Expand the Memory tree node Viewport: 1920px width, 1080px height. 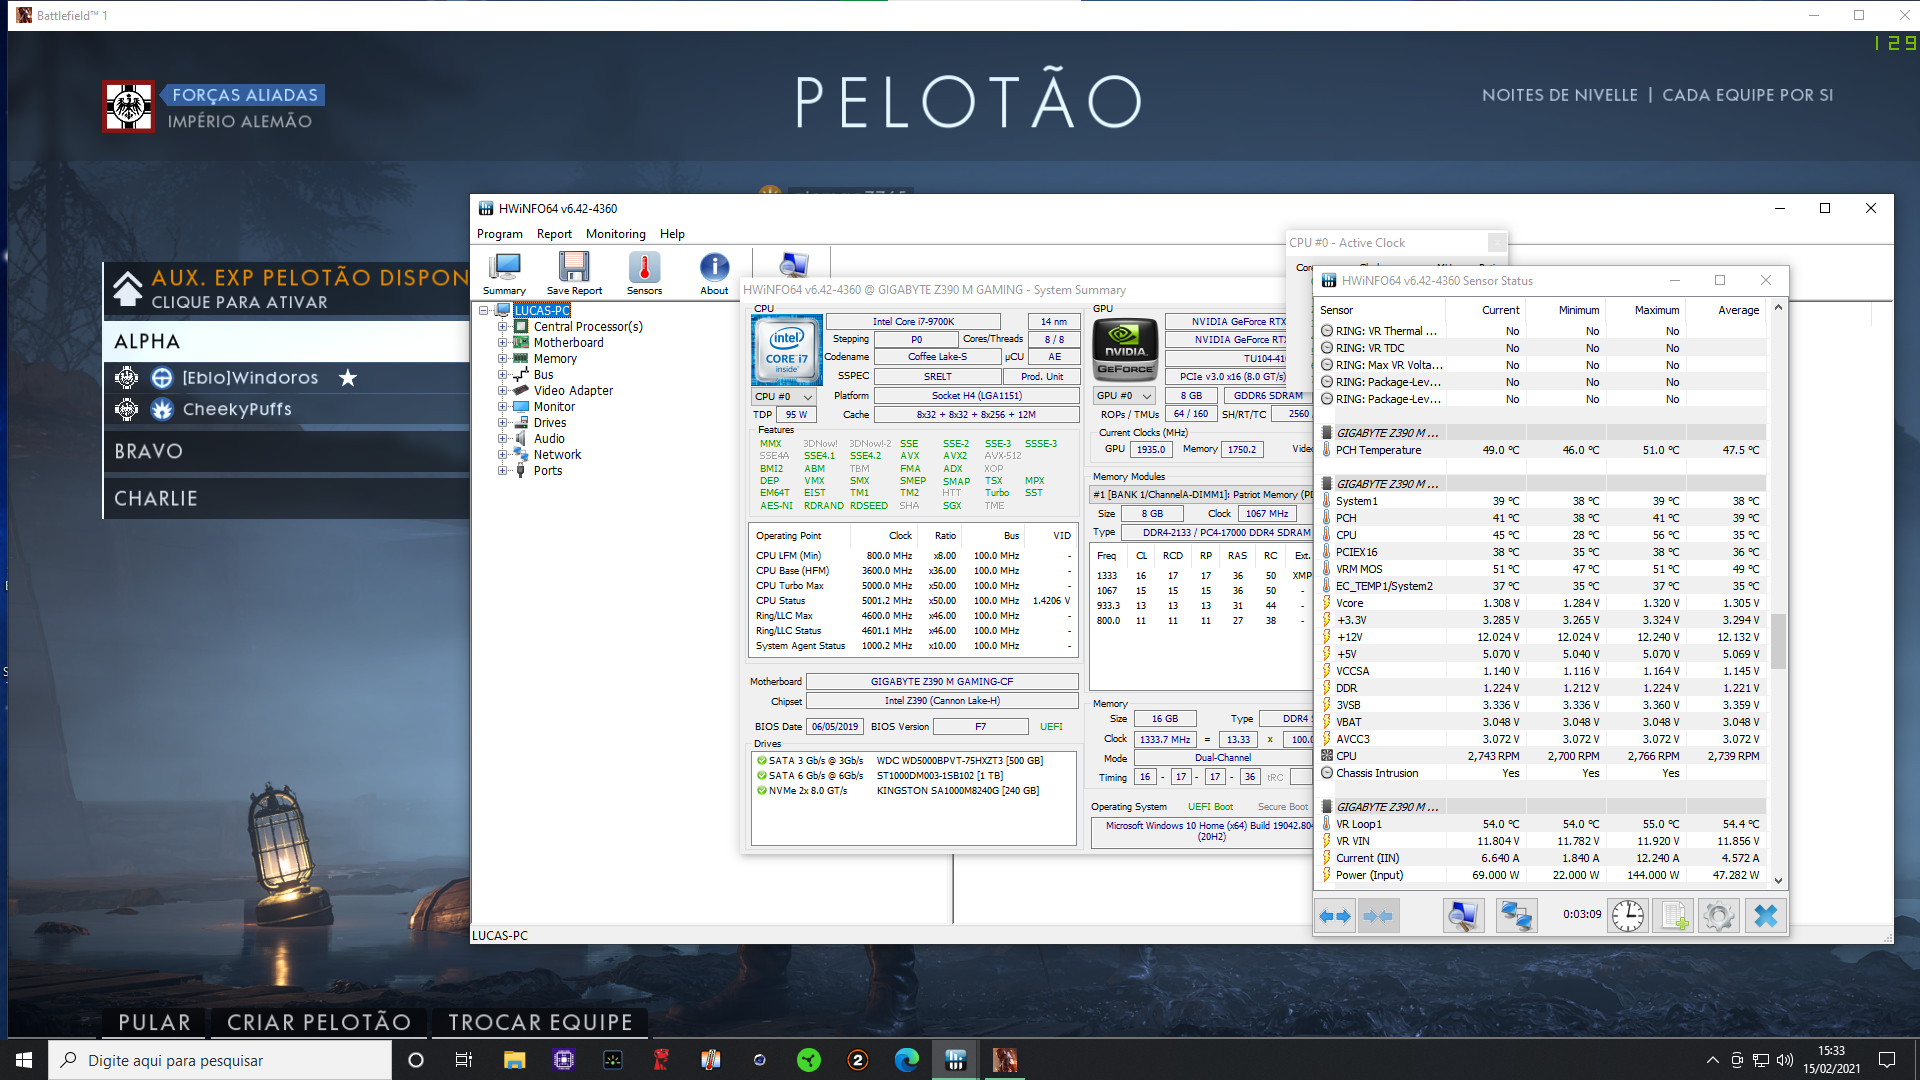(502, 359)
